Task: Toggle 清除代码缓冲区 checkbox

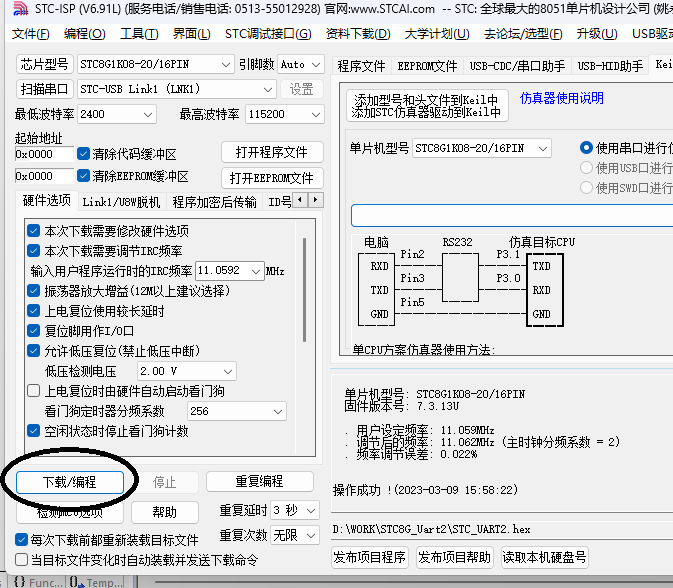Action: pos(83,153)
